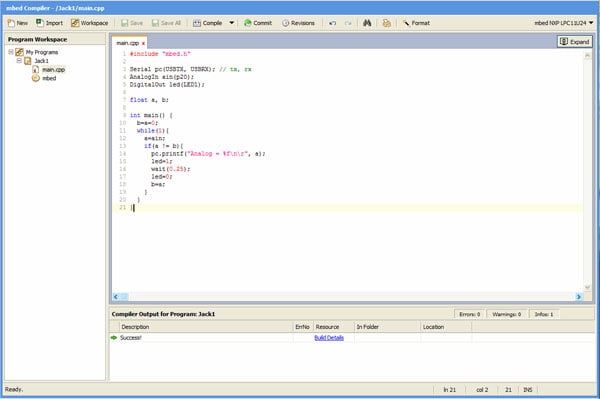Commit changes with the Commit button
Viewport: 600px width, 399px height.
coord(258,23)
